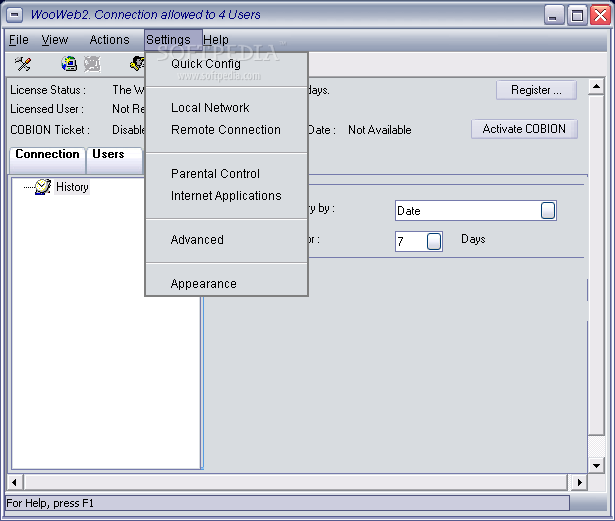
Task: Open the Actions menu
Action: tap(109, 40)
